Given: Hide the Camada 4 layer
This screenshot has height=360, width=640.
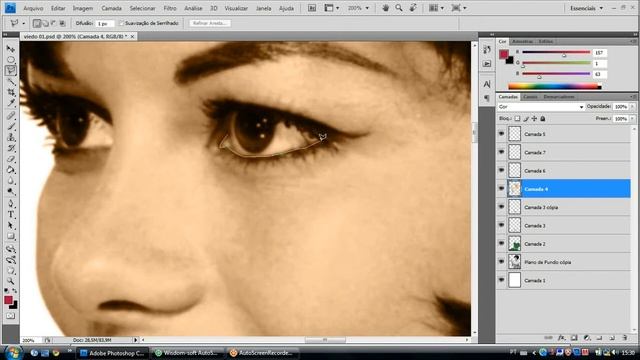Looking at the screenshot, I should coord(501,189).
